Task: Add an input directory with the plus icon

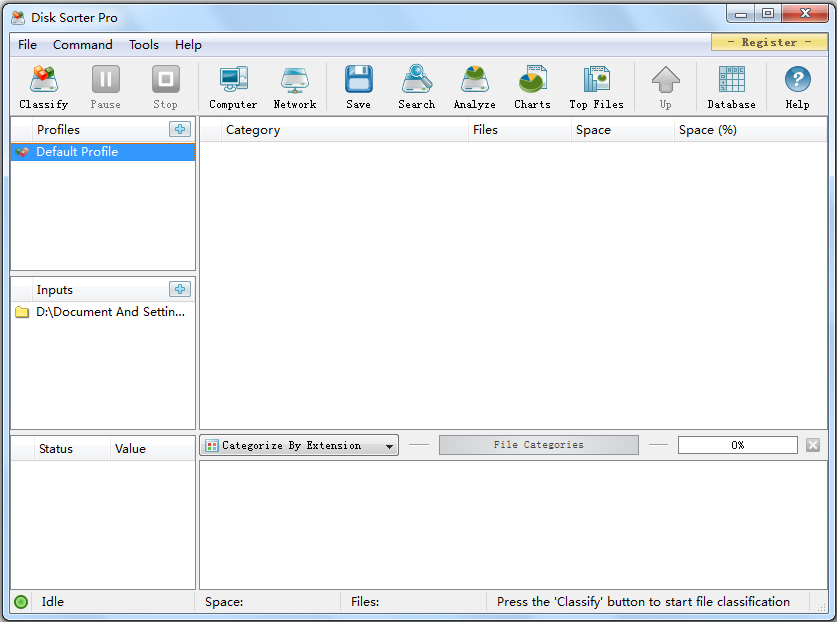Action: (x=180, y=289)
